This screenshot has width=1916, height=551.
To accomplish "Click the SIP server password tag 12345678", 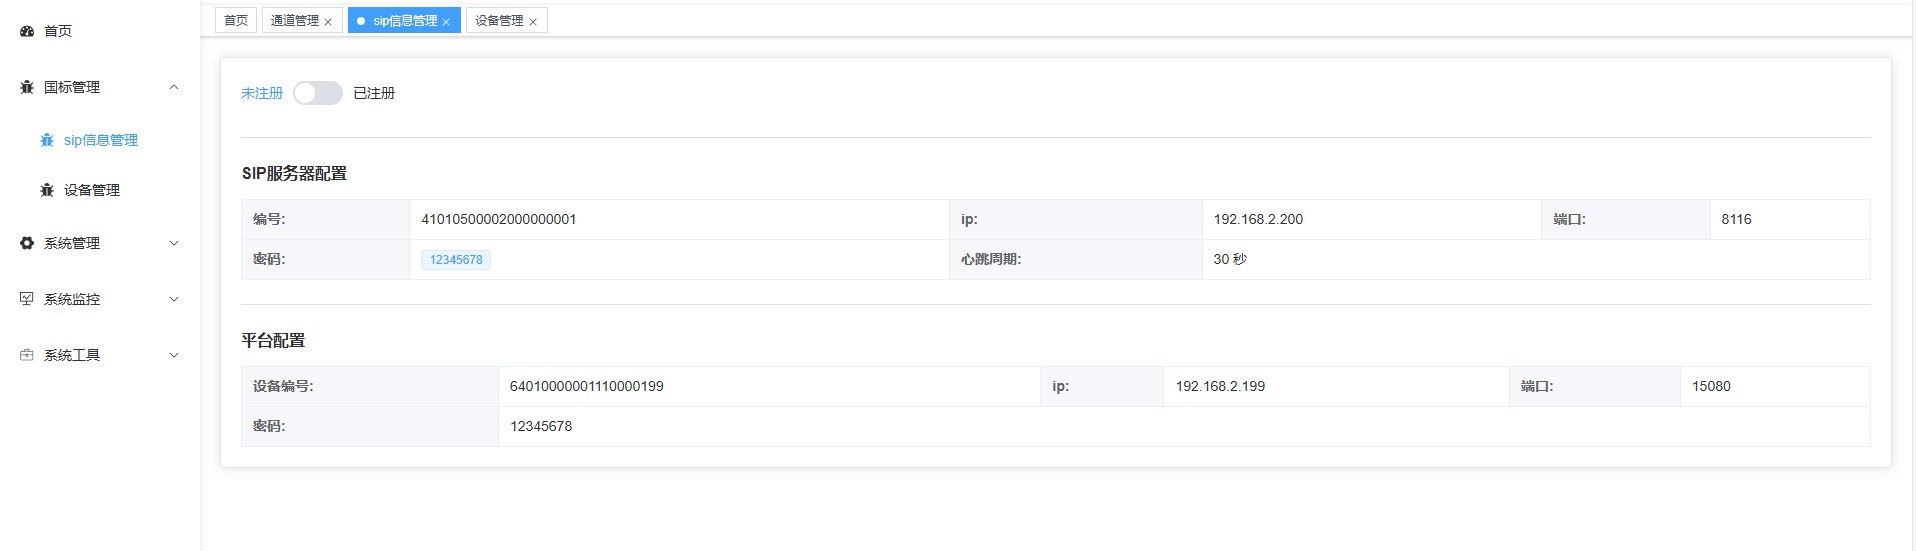I will point(456,260).
